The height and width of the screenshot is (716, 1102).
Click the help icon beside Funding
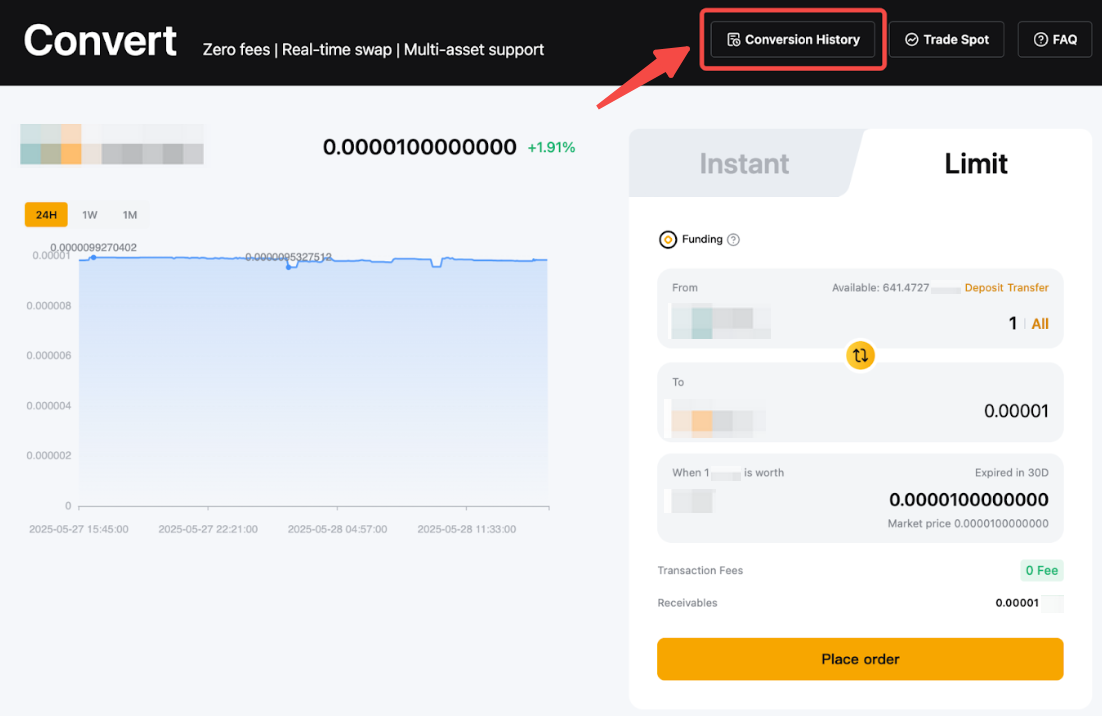733,240
